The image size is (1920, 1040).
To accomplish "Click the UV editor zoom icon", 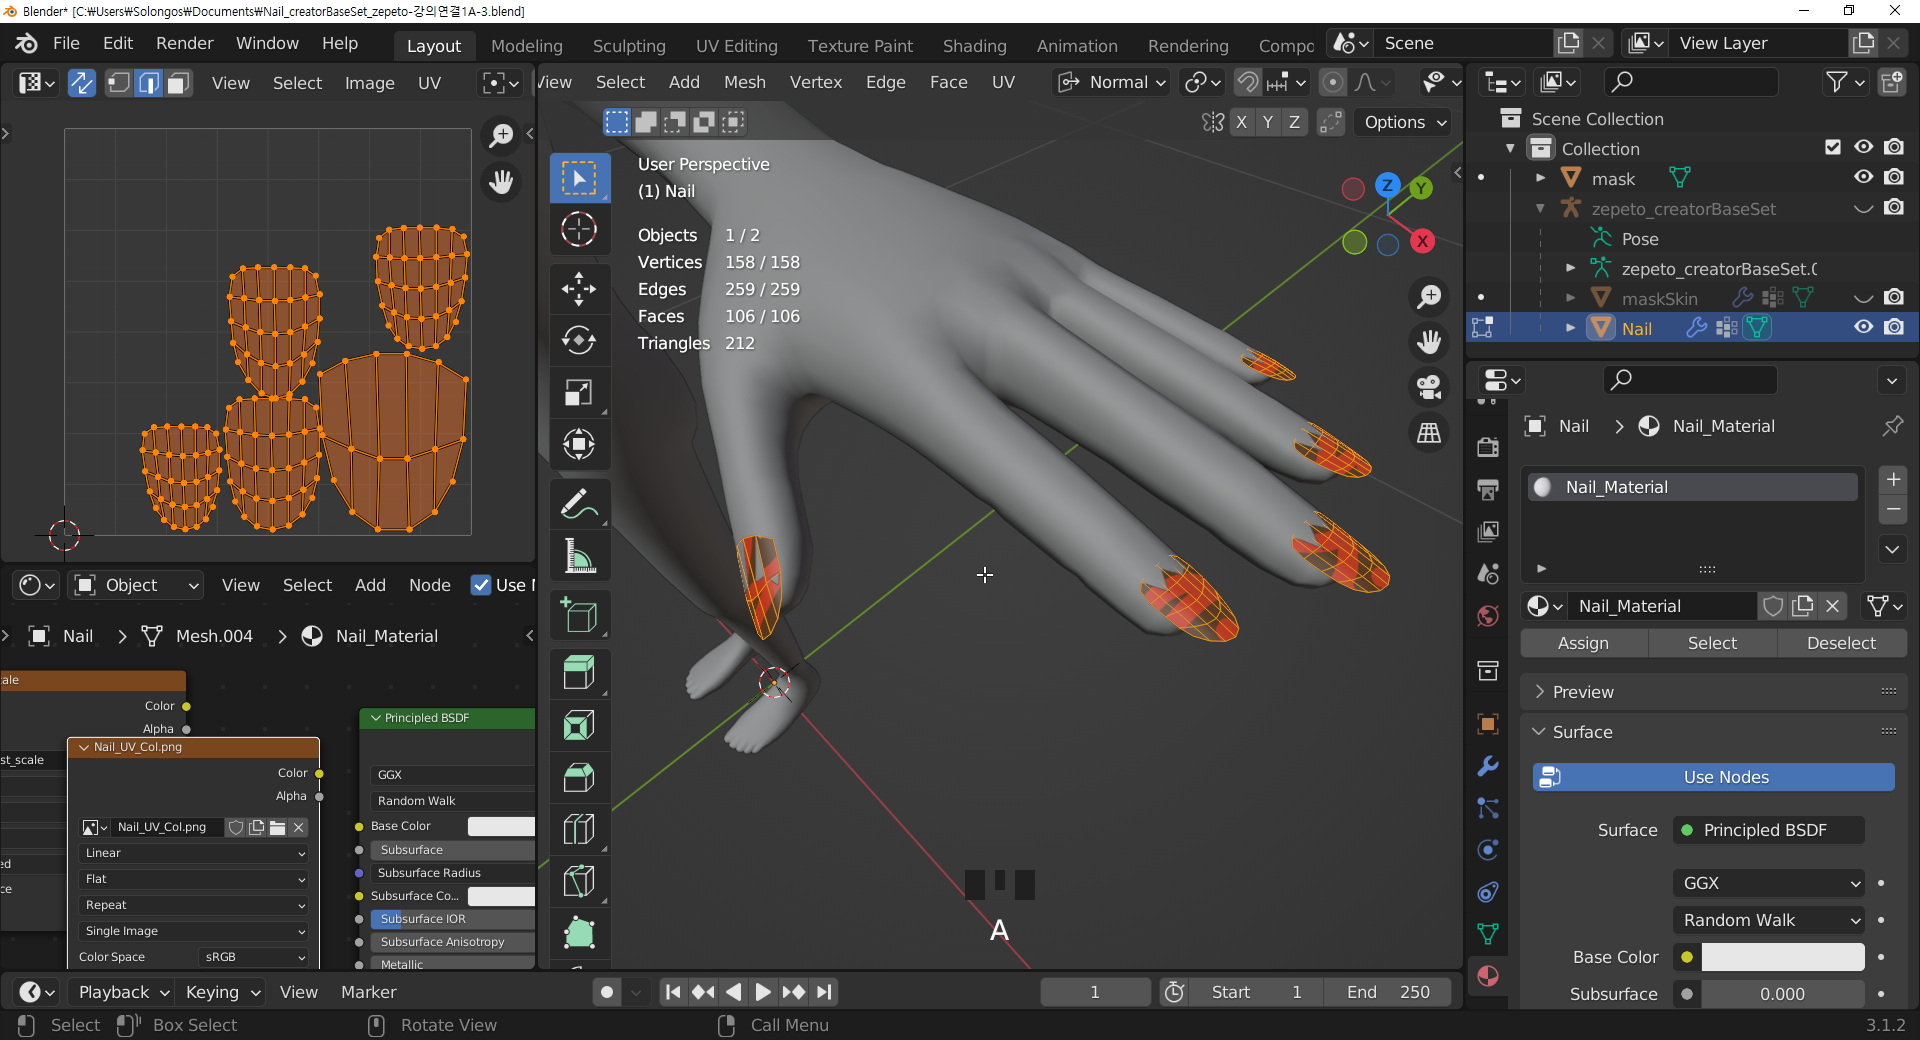I will [501, 135].
